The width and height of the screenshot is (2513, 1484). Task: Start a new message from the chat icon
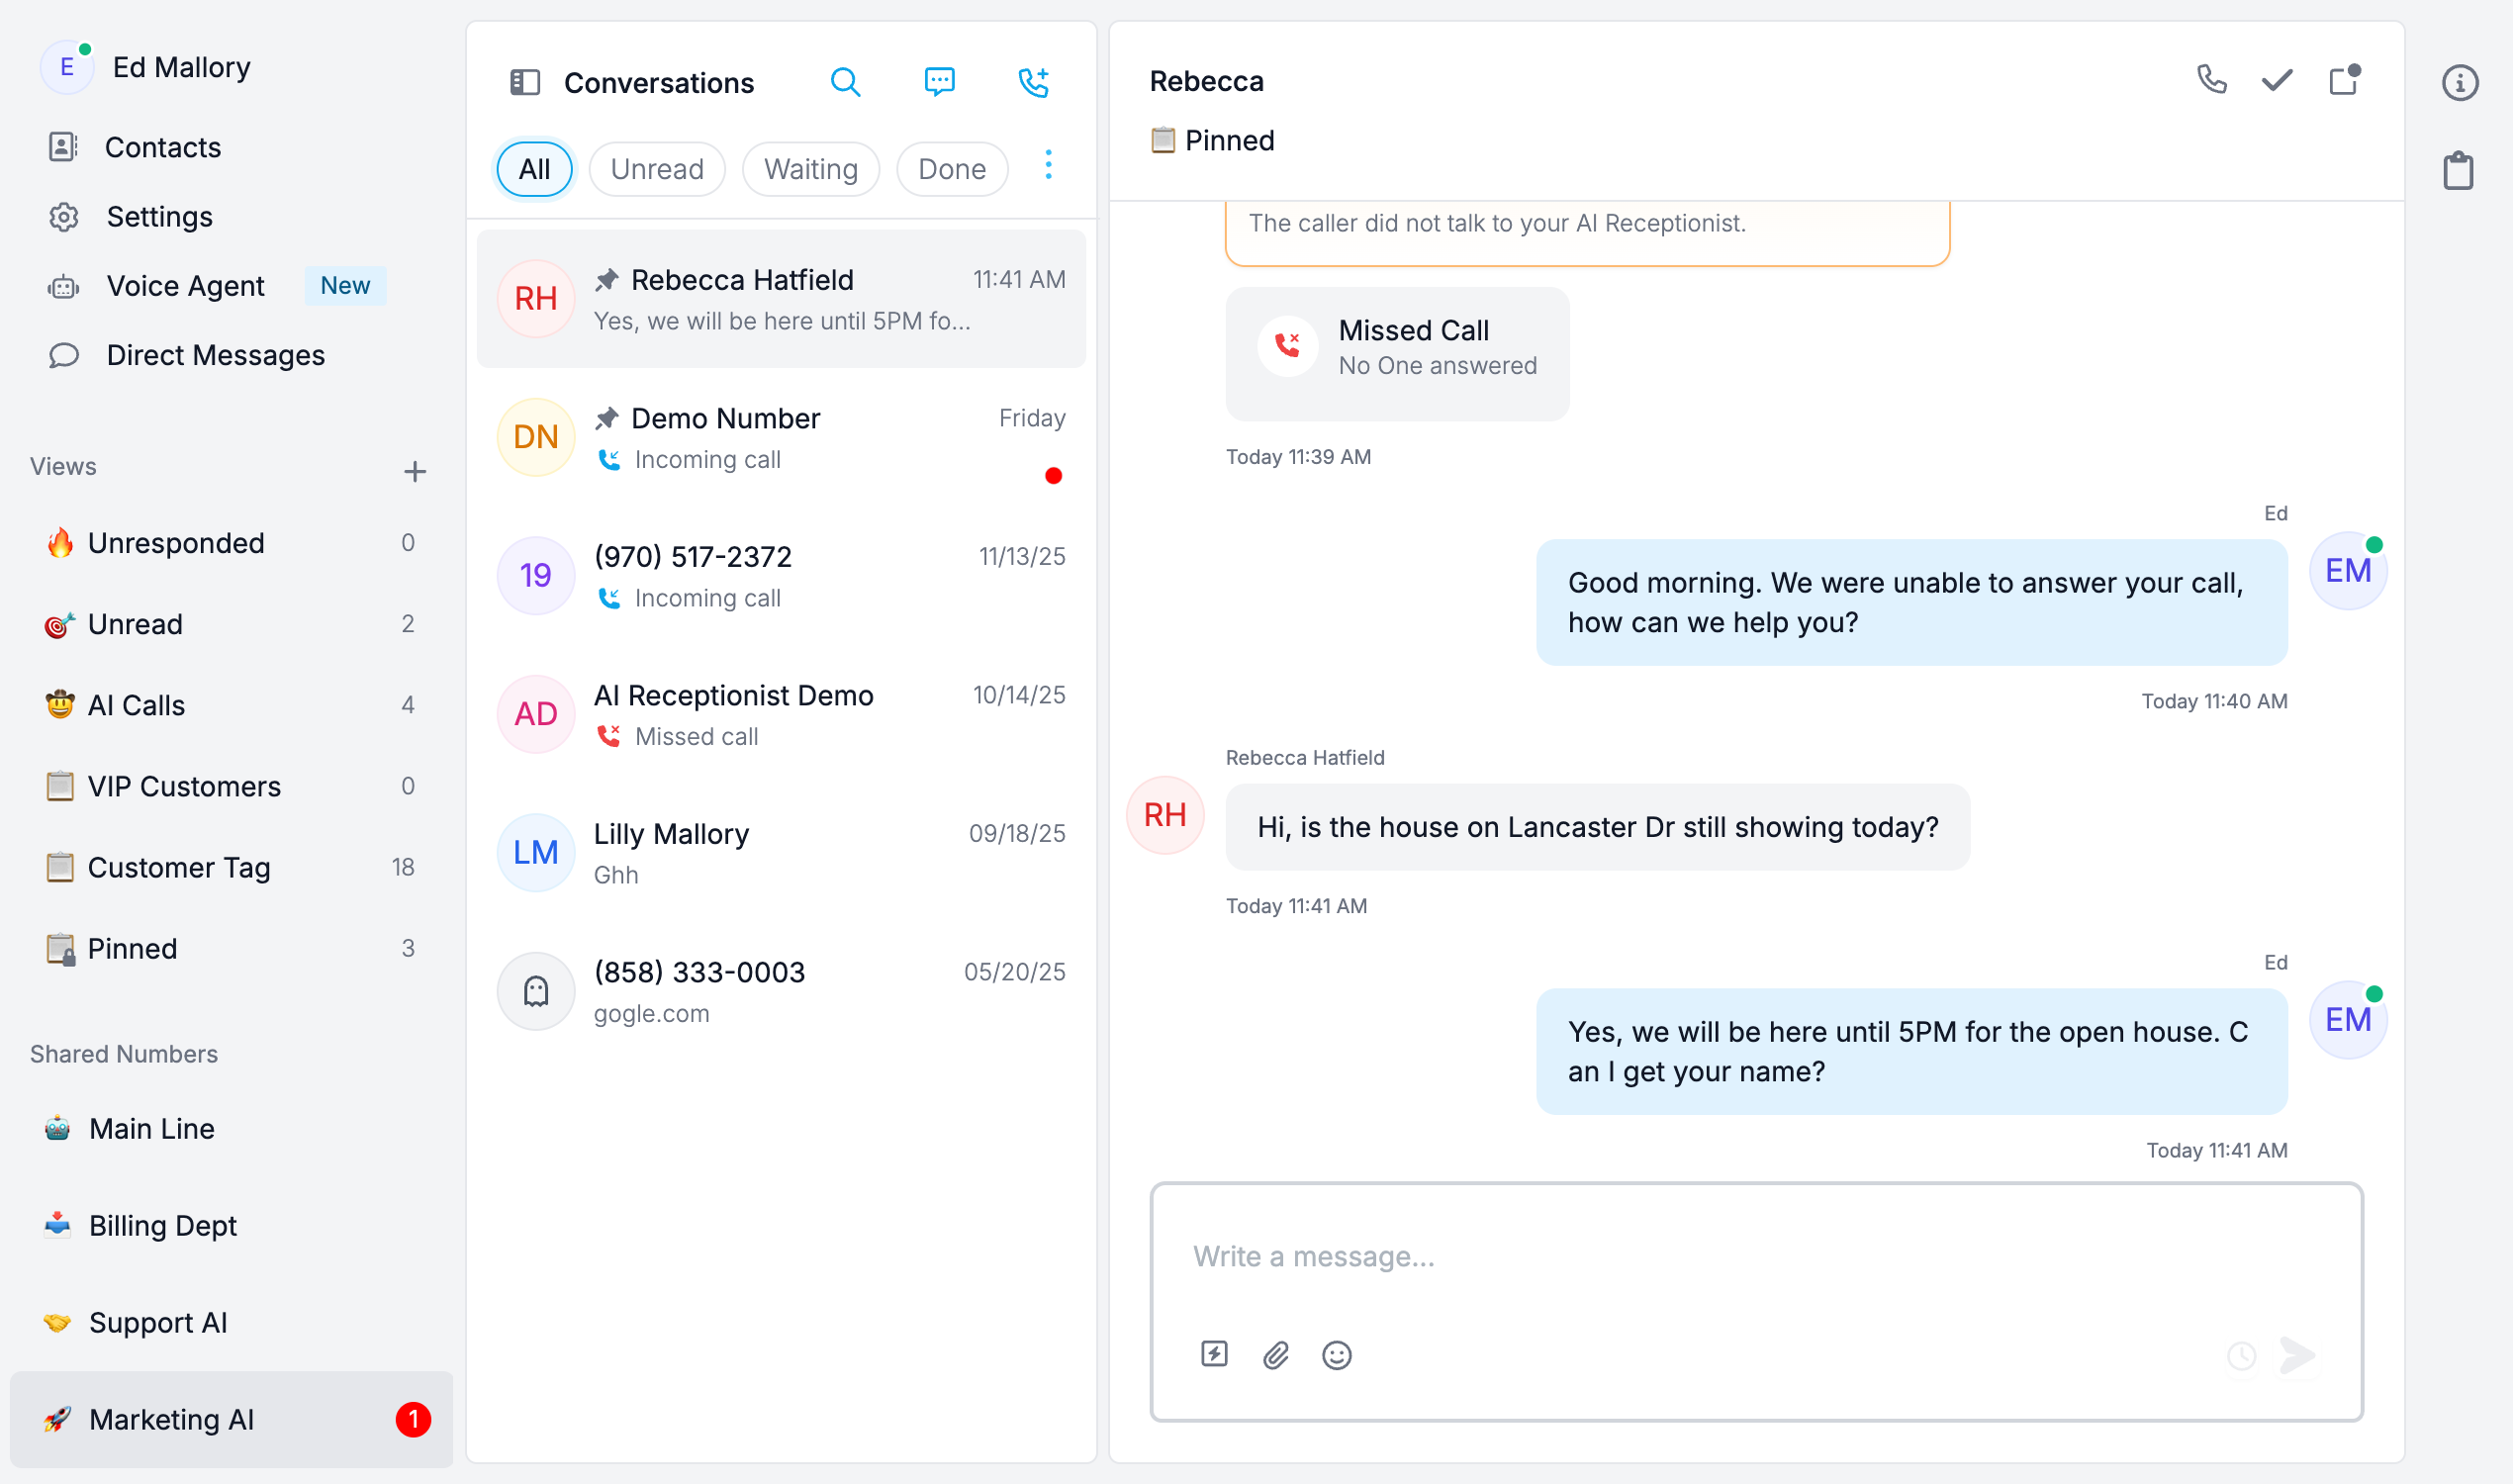[x=938, y=82]
